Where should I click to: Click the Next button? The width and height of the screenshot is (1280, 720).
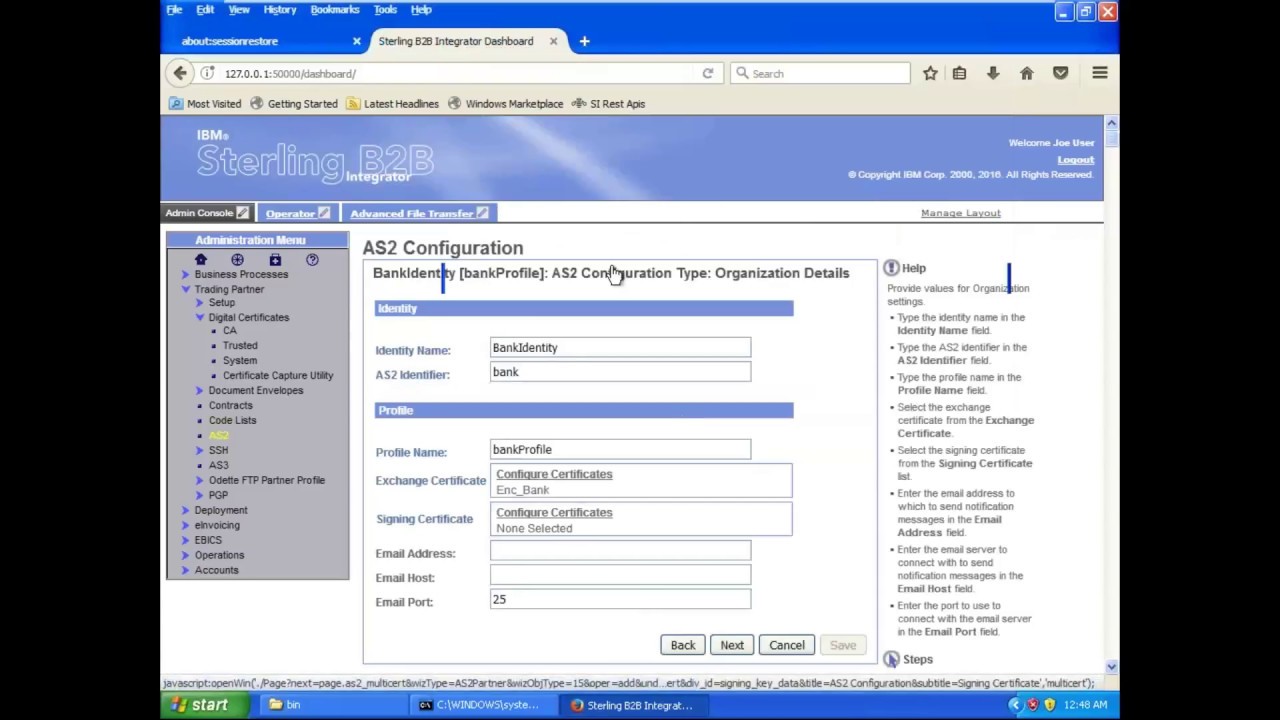pos(732,645)
